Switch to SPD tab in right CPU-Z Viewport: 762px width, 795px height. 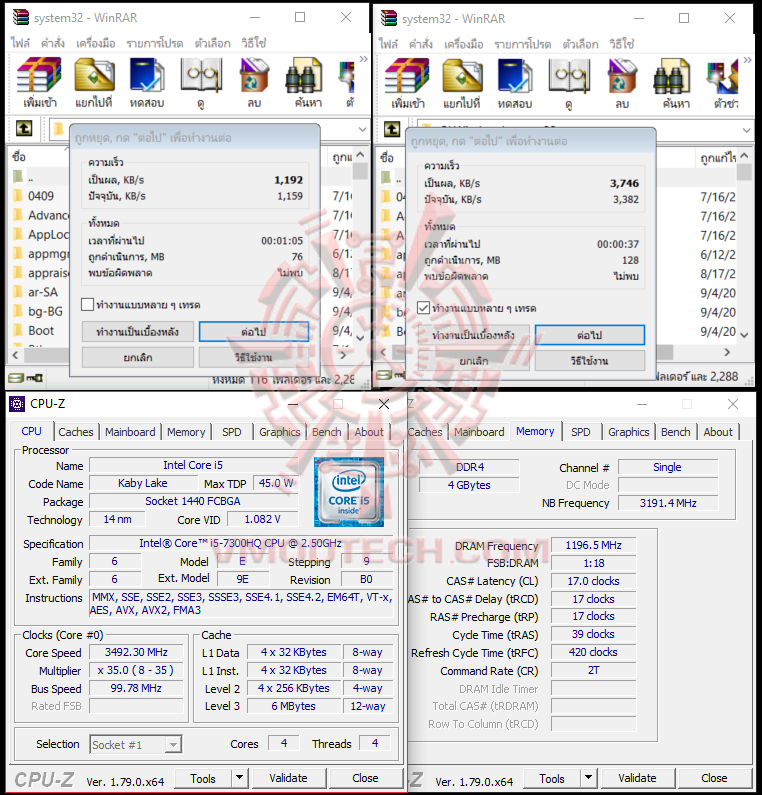pyautogui.click(x=580, y=432)
